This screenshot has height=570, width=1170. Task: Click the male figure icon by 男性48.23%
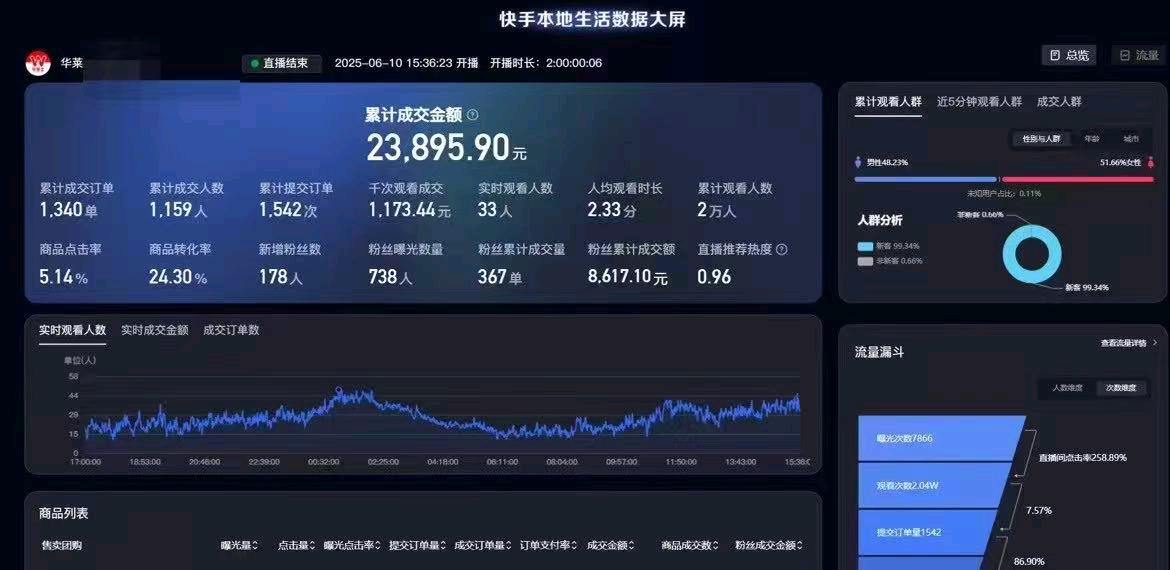(858, 162)
